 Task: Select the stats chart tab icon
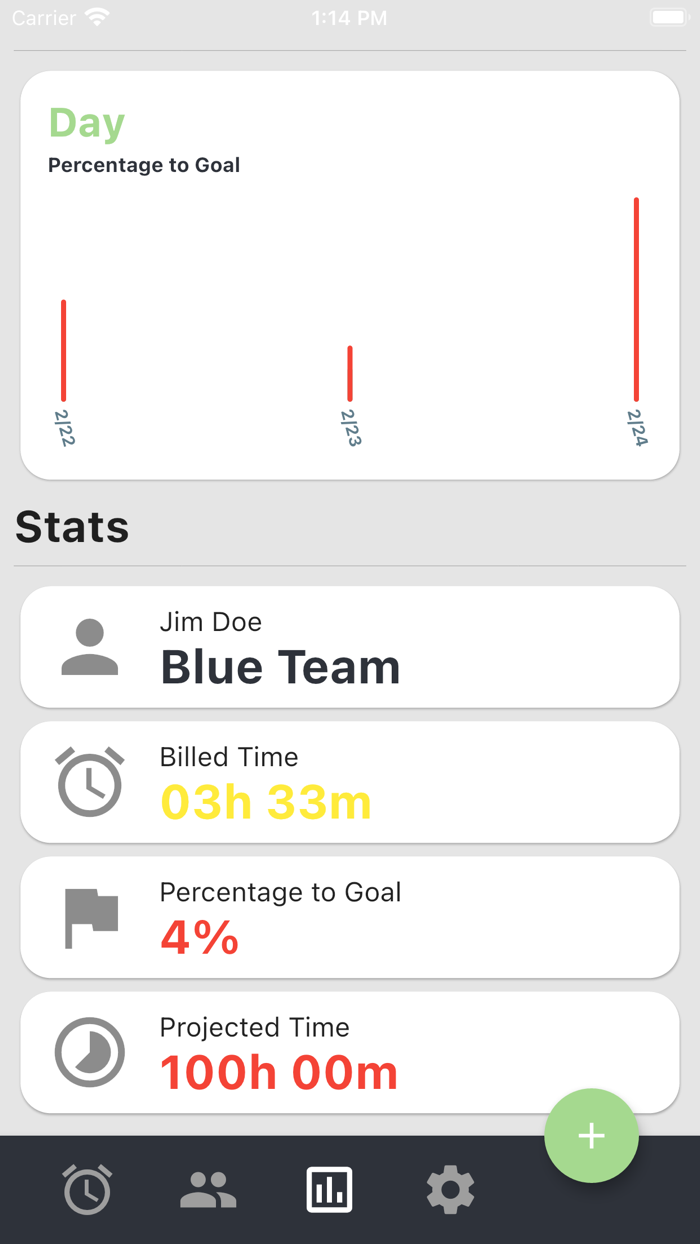329,1189
